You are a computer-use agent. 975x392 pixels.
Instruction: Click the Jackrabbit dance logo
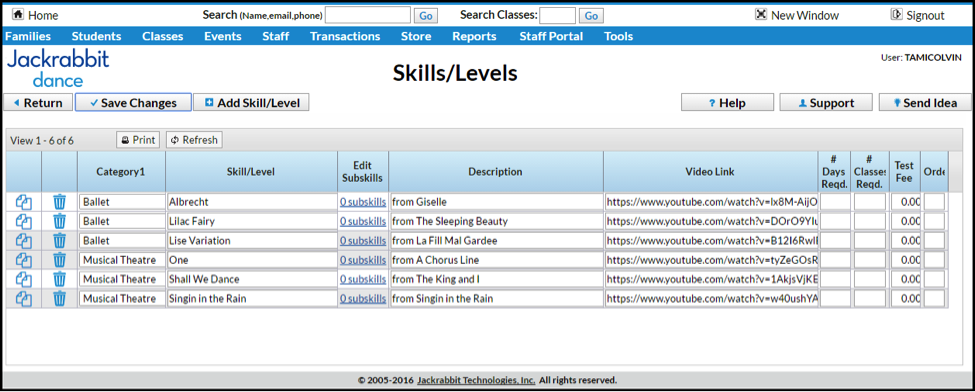pos(58,68)
